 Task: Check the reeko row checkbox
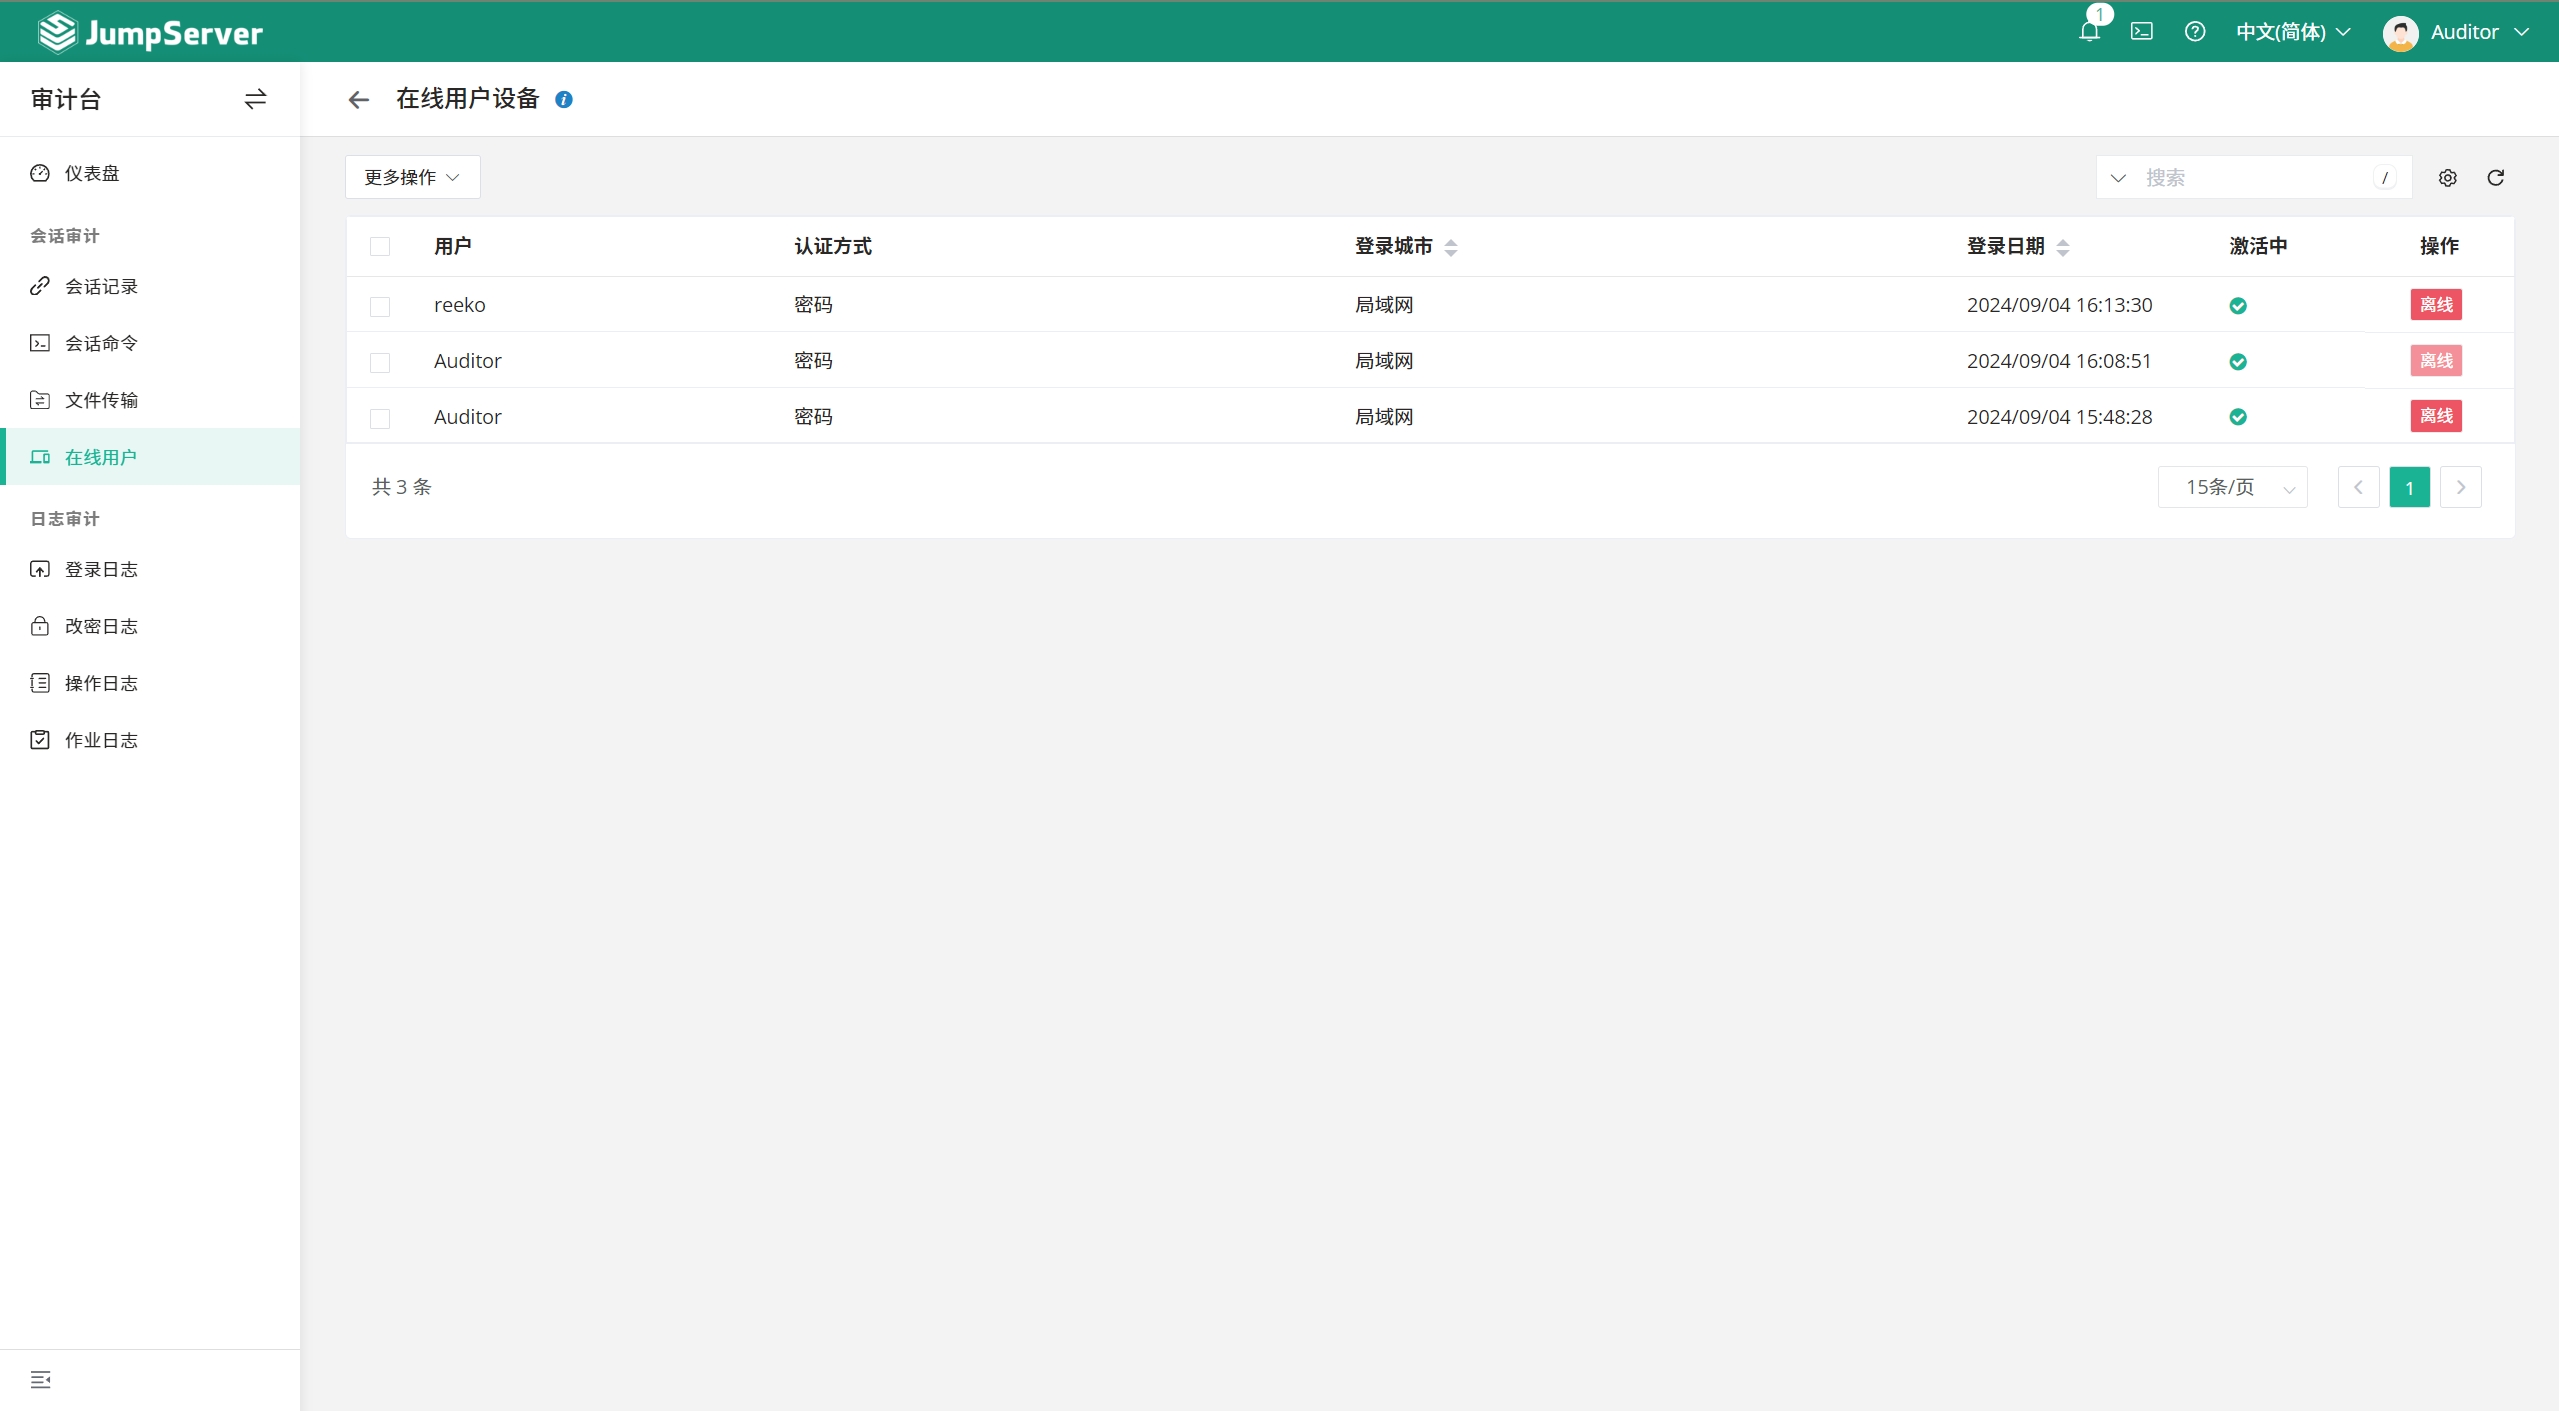point(380,306)
